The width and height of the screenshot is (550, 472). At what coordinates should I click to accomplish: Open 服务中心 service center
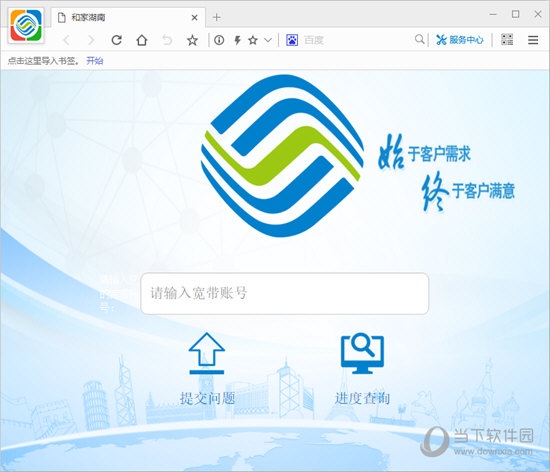click(460, 40)
